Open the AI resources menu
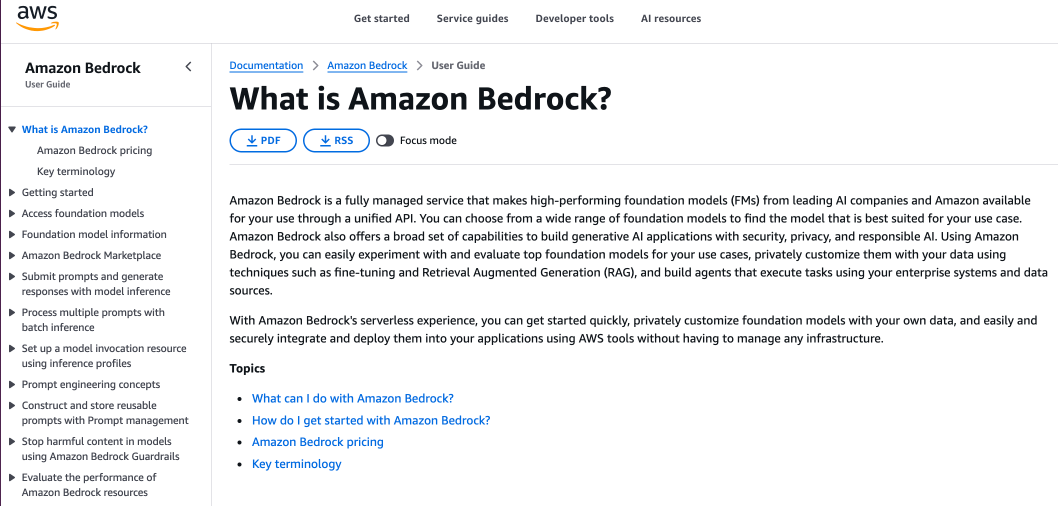The height and width of the screenshot is (506, 1058). 671,19
